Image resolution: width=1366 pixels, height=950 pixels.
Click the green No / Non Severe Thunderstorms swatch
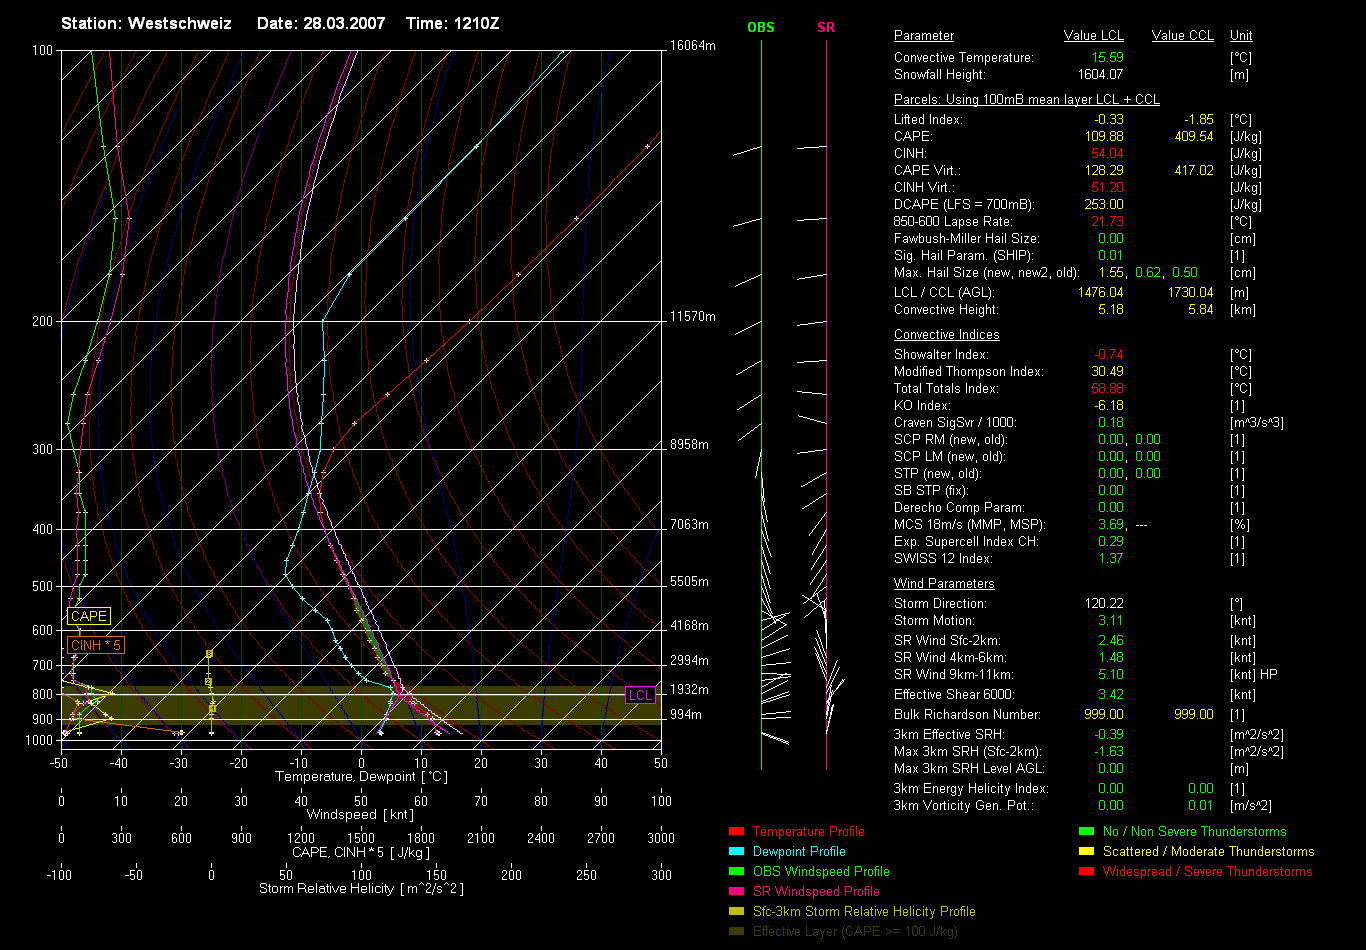click(1087, 832)
